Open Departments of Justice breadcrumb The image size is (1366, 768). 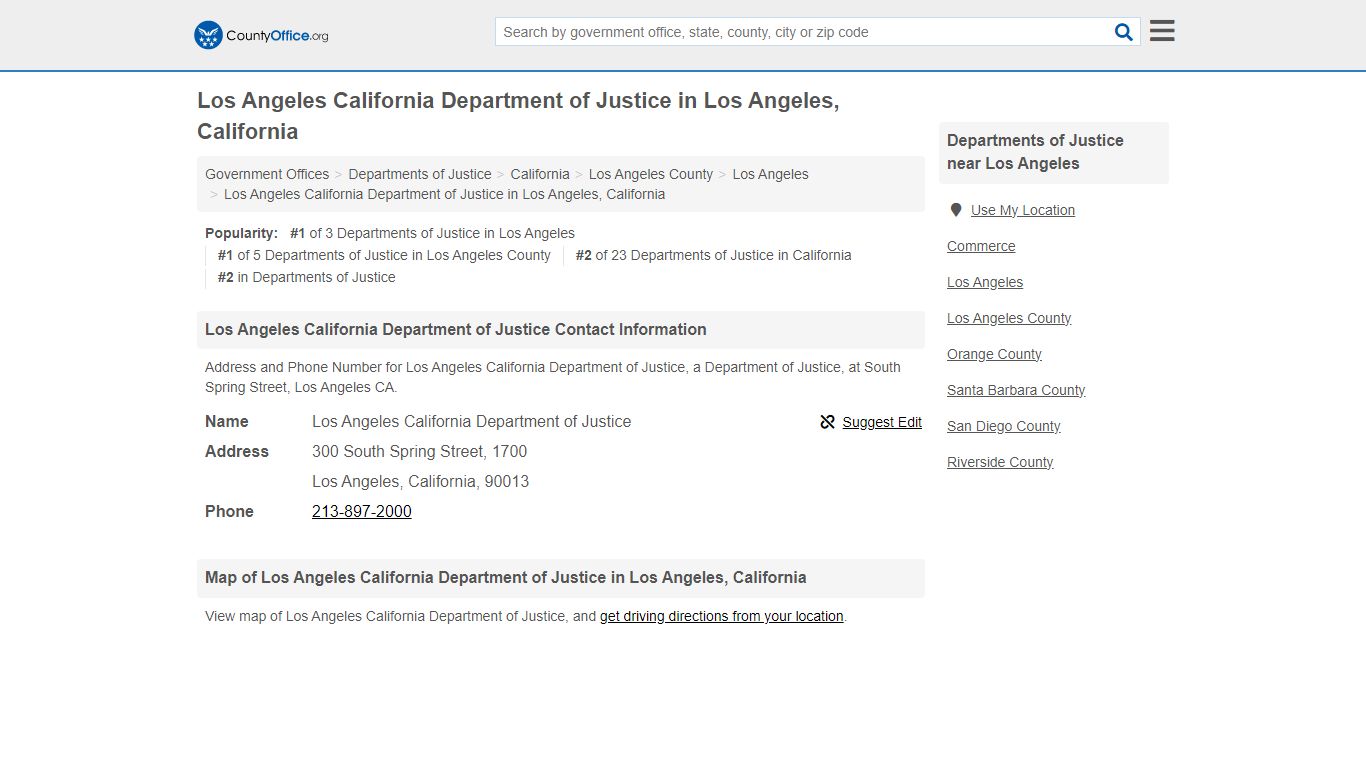click(x=420, y=174)
